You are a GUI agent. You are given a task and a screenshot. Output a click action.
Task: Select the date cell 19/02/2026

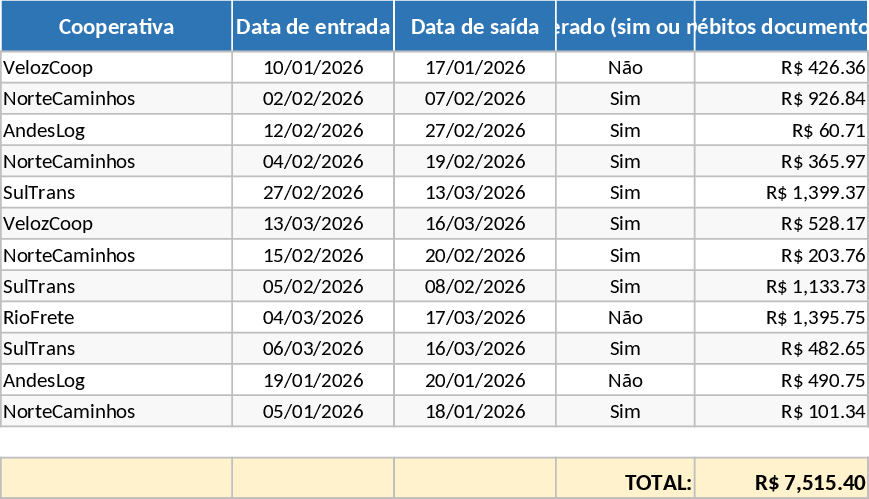coord(475,162)
